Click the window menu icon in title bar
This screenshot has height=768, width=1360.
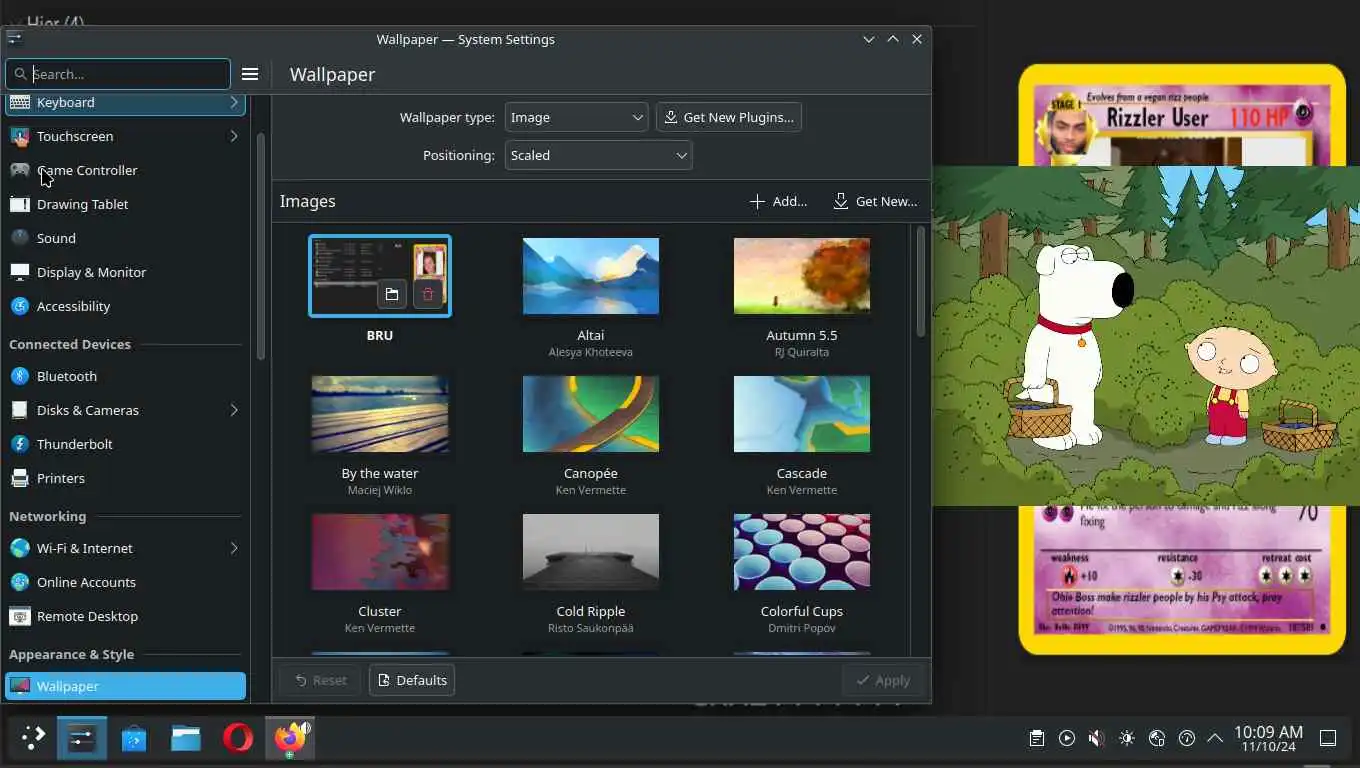pyautogui.click(x=14, y=39)
